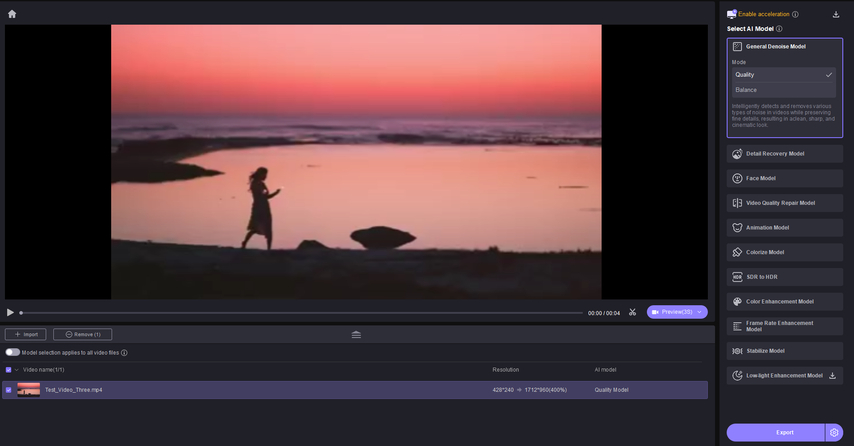Click the Video Quality Repair Model icon

tap(737, 203)
